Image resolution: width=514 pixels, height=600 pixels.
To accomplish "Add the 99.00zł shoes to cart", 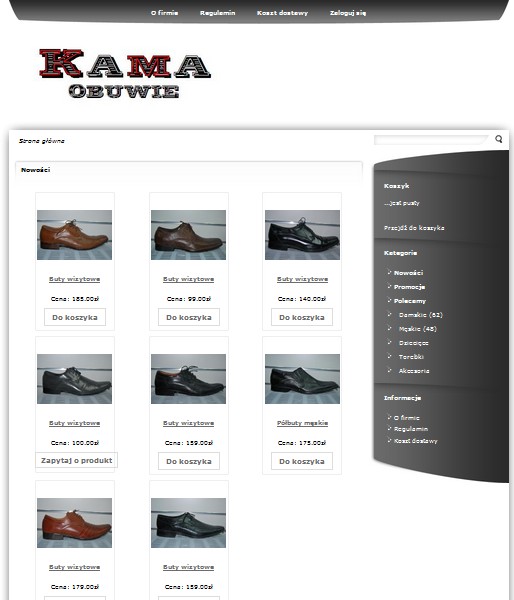I will (x=189, y=317).
